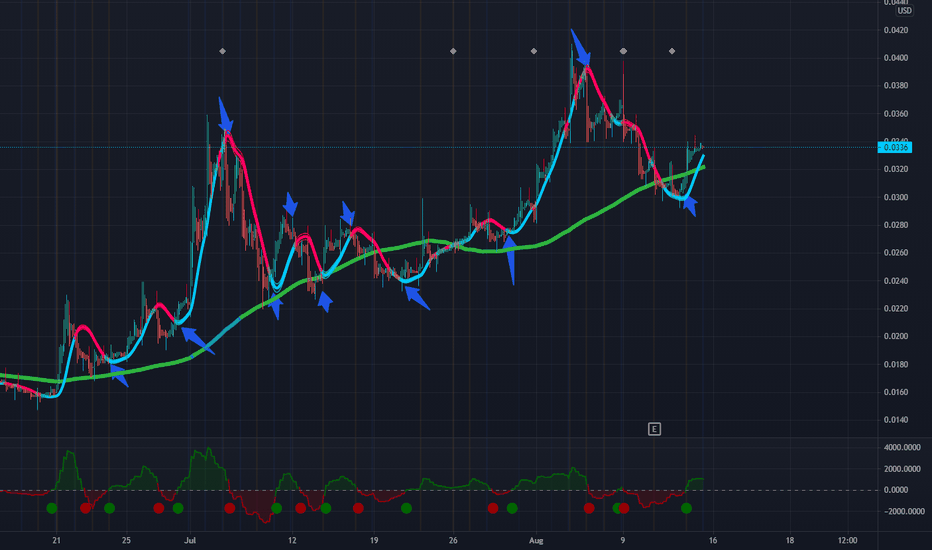
Task: Click the '12:00' time label on the axis
Action: (848, 540)
